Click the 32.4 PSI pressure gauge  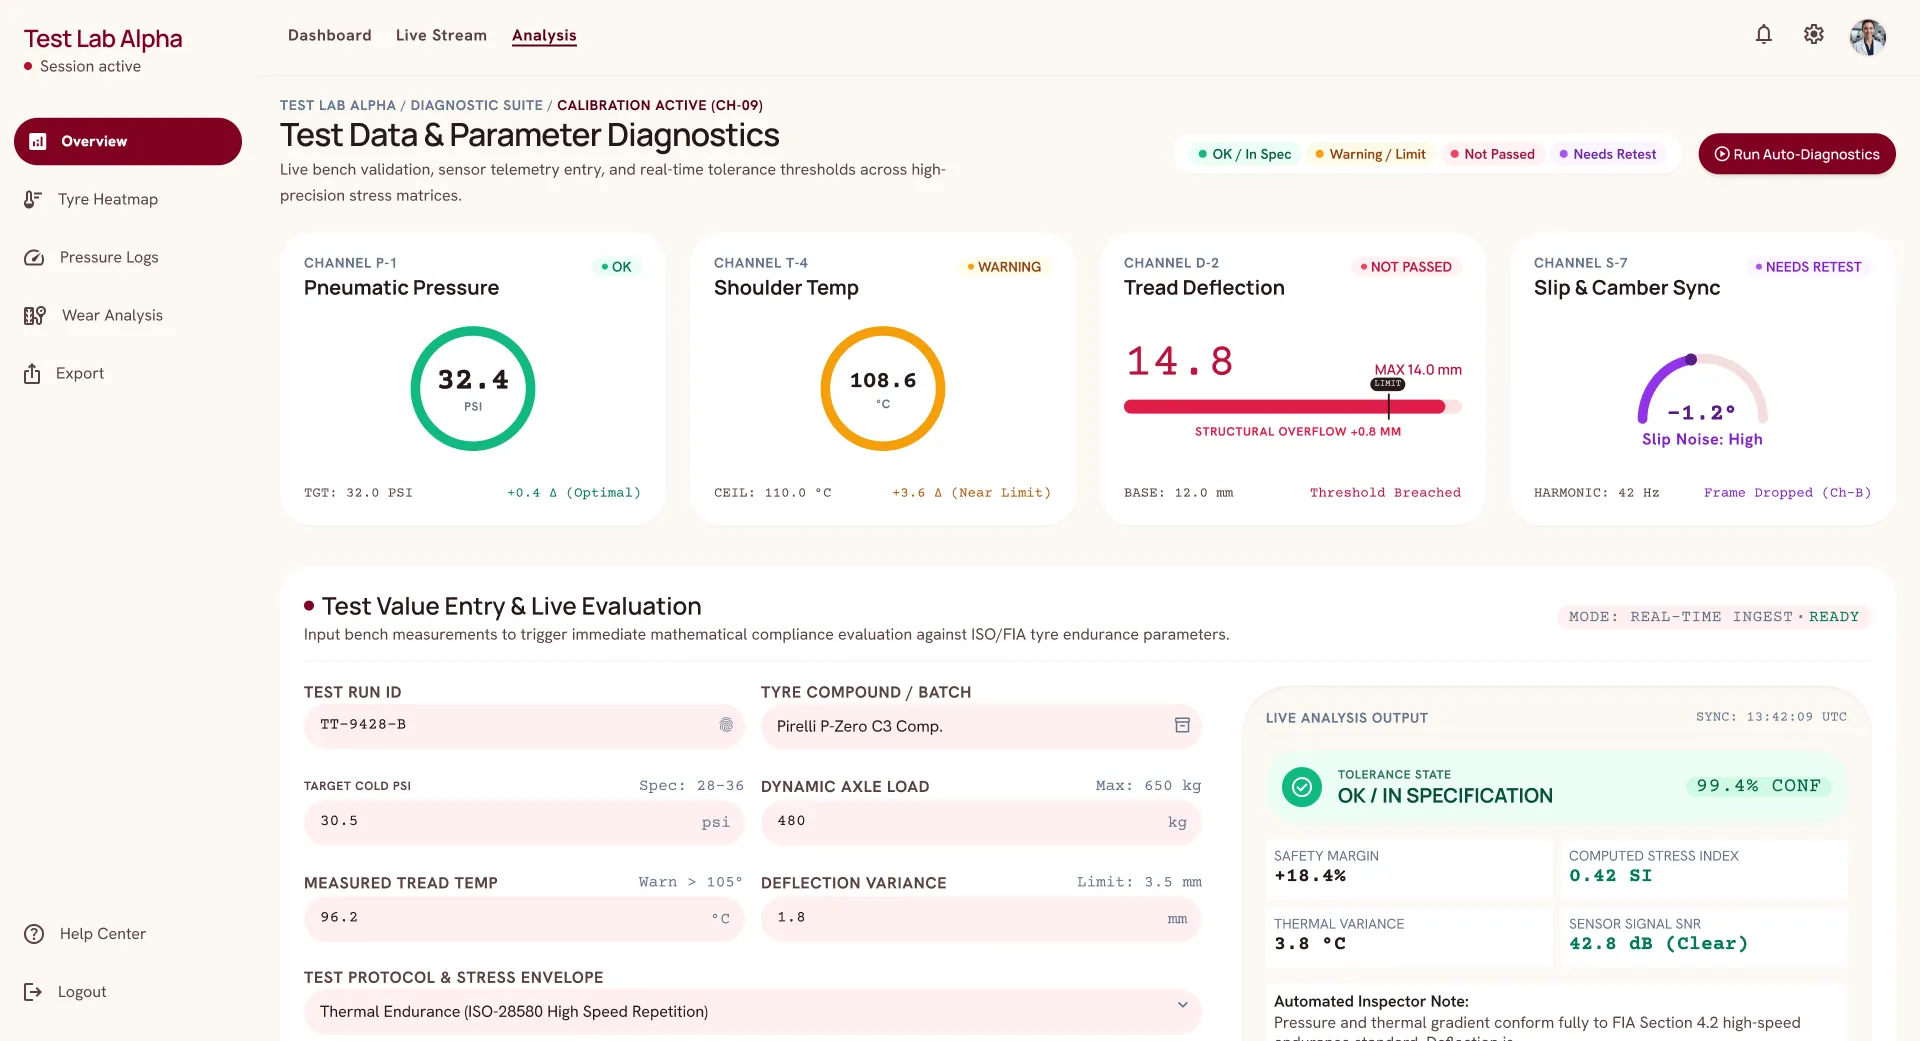pos(473,388)
